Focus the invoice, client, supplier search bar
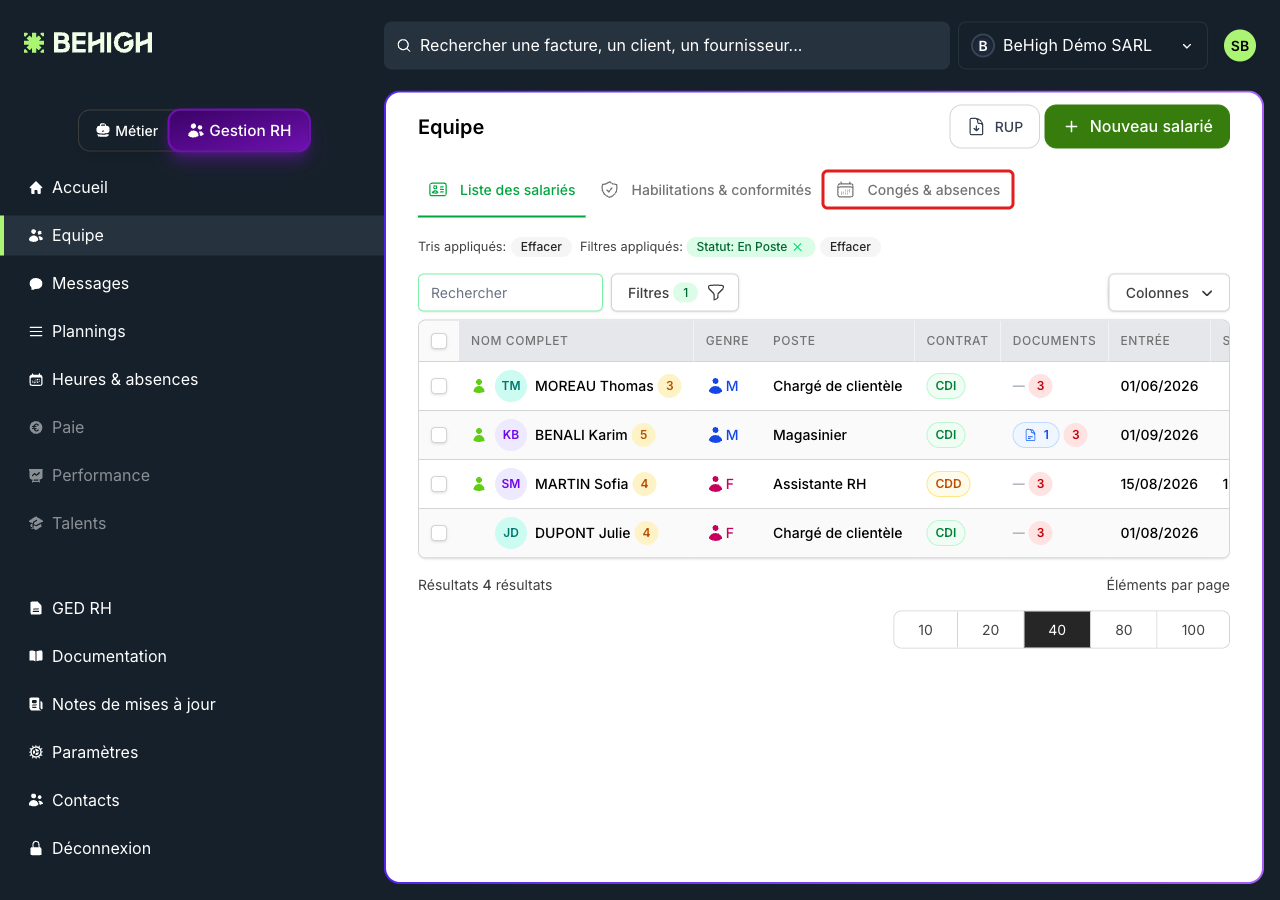The height and width of the screenshot is (900, 1280). coord(667,46)
